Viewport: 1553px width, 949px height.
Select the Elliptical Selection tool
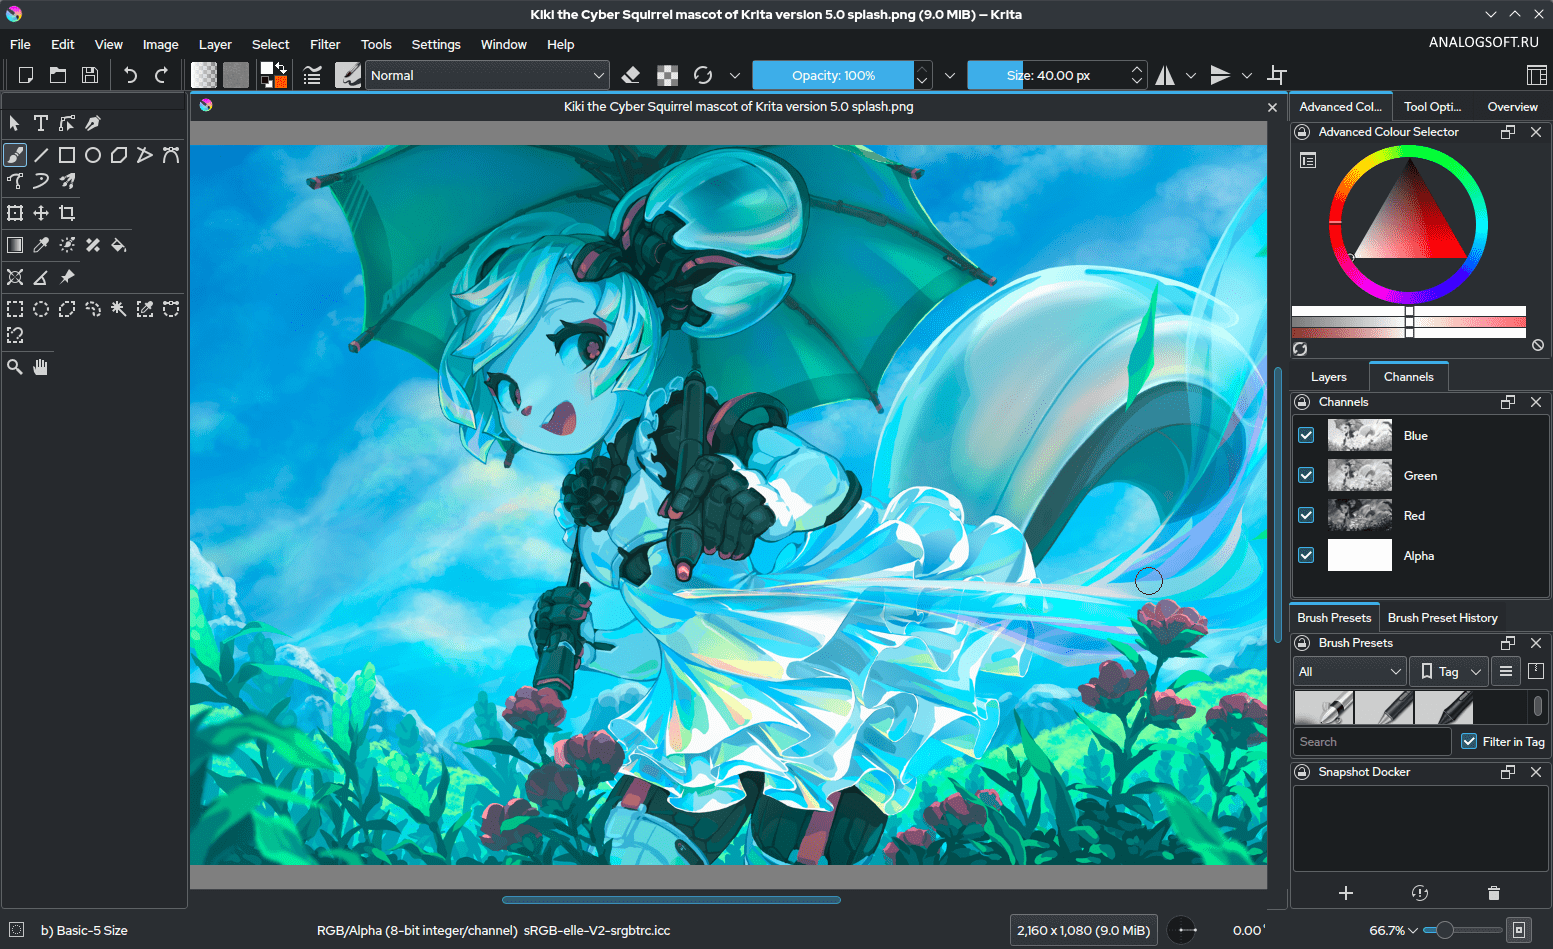coord(40,309)
